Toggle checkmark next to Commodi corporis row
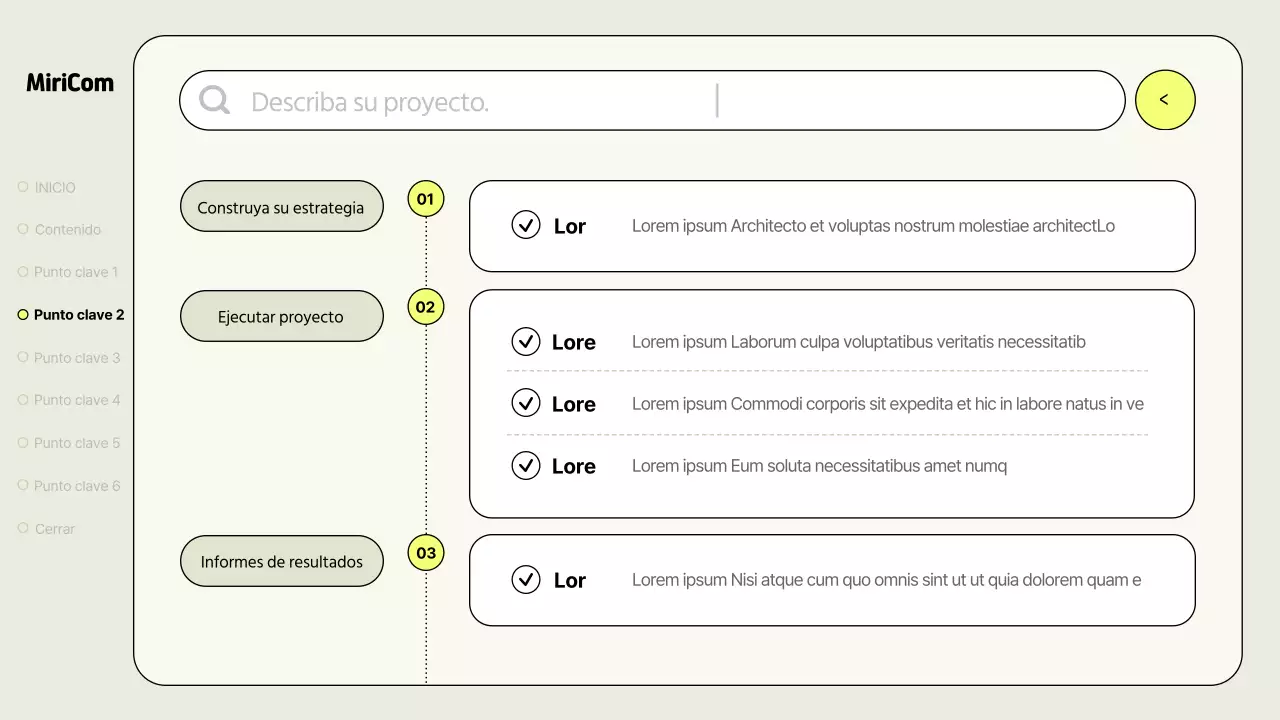 [x=526, y=403]
